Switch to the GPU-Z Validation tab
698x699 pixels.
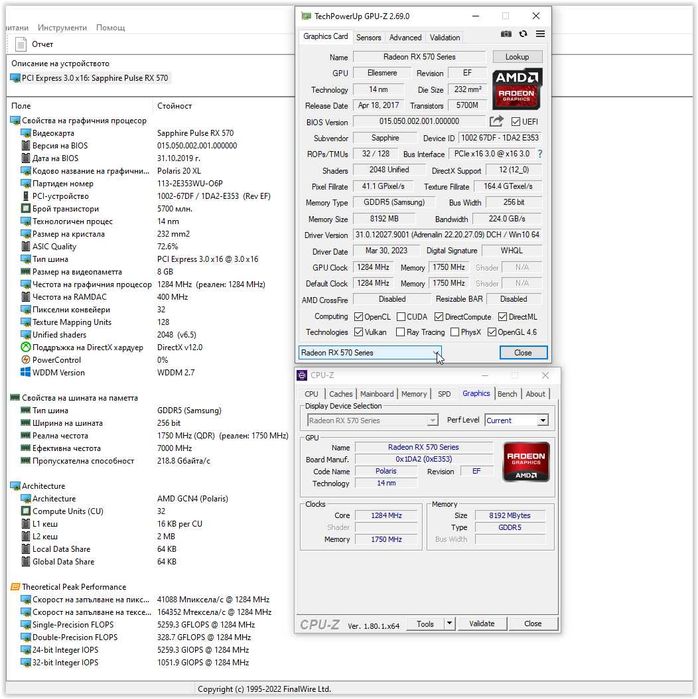tap(445, 37)
